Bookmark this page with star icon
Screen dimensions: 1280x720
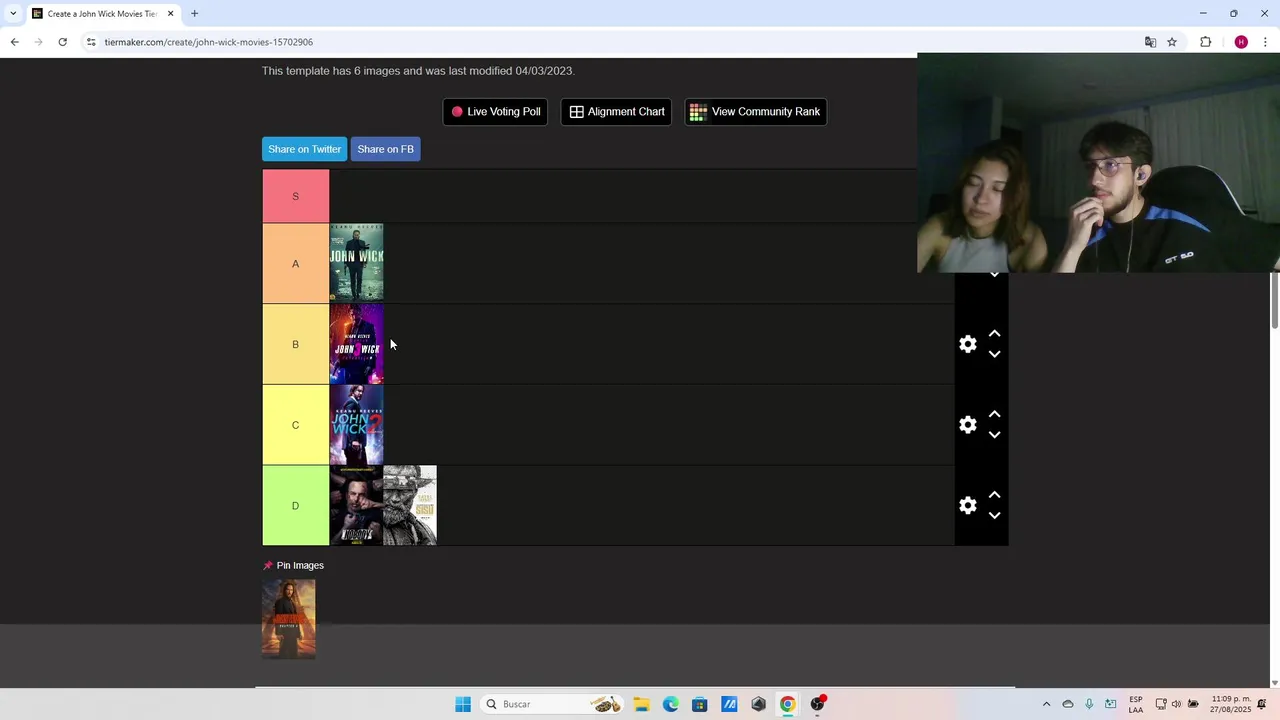[x=1172, y=42]
